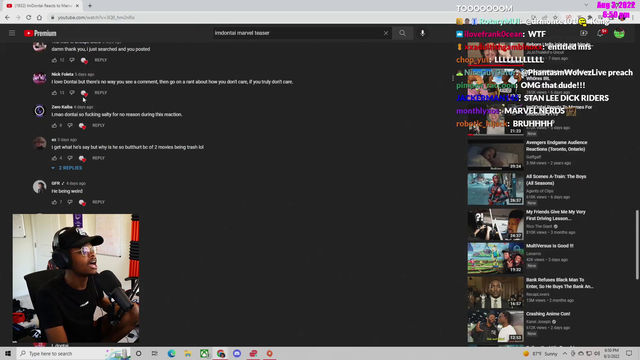Open the account avatar menu
The height and width of the screenshot is (360, 640).
coord(619,33)
